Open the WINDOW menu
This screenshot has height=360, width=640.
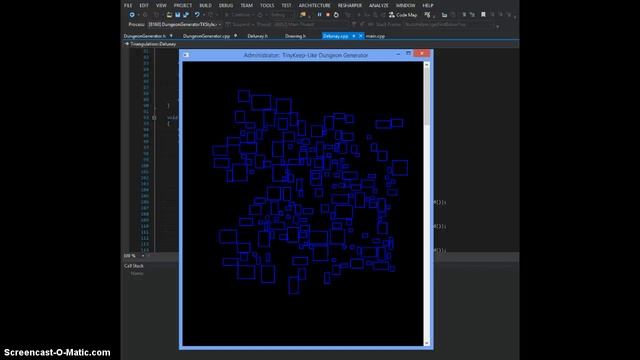point(405,5)
